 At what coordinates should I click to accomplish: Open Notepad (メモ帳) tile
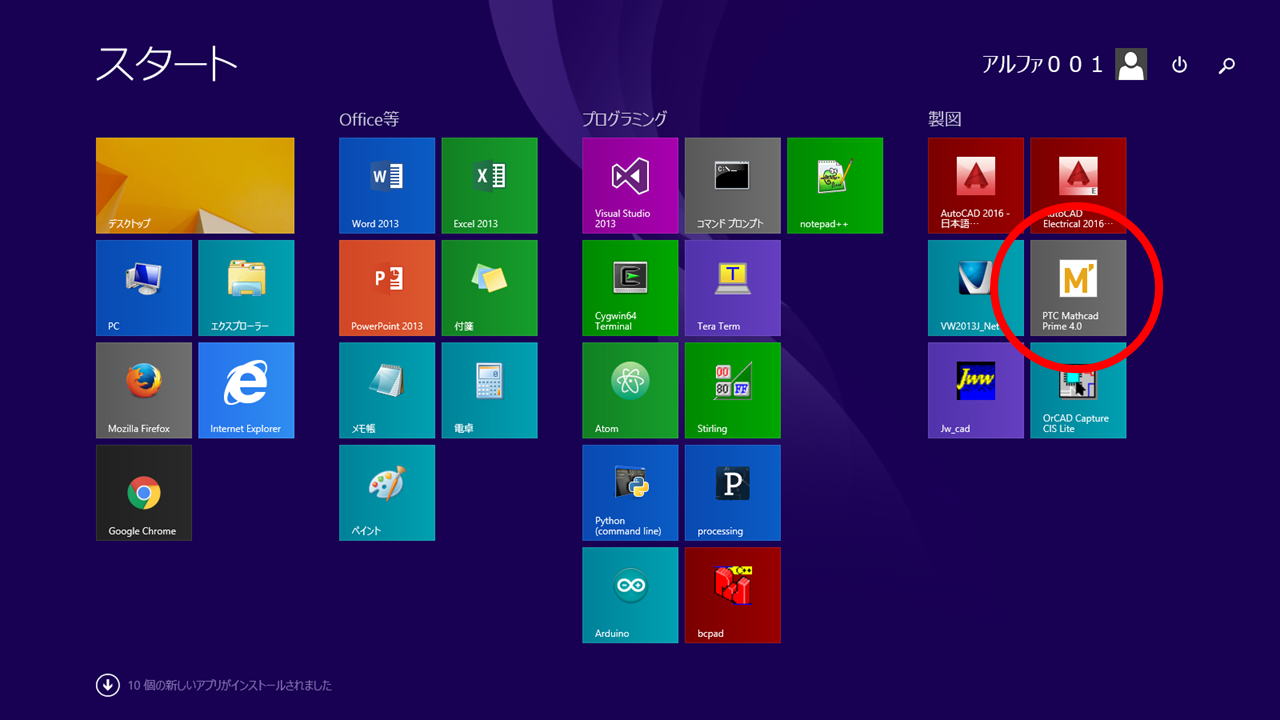pos(387,390)
